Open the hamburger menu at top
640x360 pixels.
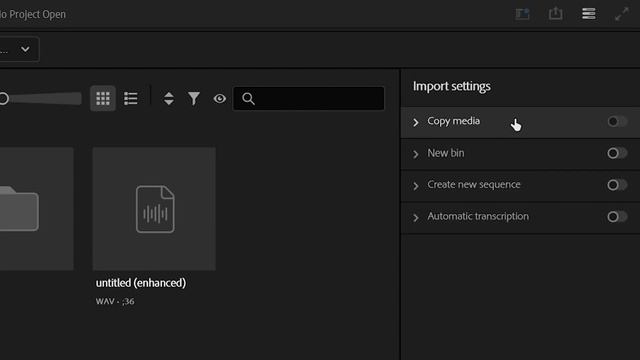tap(589, 14)
